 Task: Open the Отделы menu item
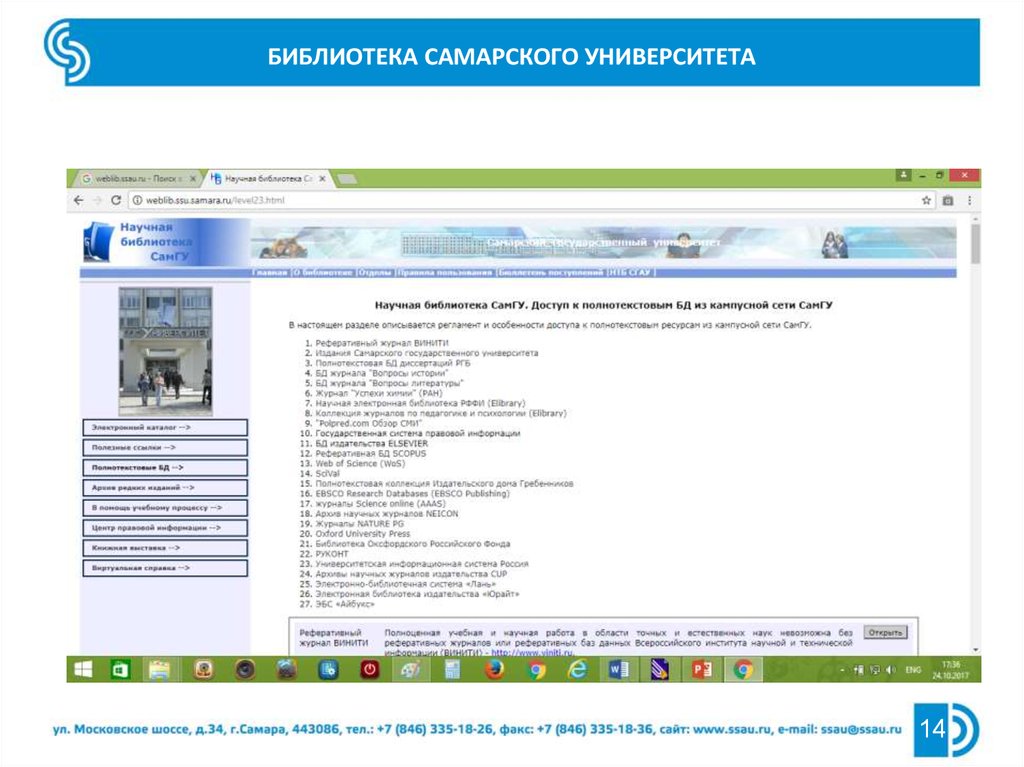point(375,272)
